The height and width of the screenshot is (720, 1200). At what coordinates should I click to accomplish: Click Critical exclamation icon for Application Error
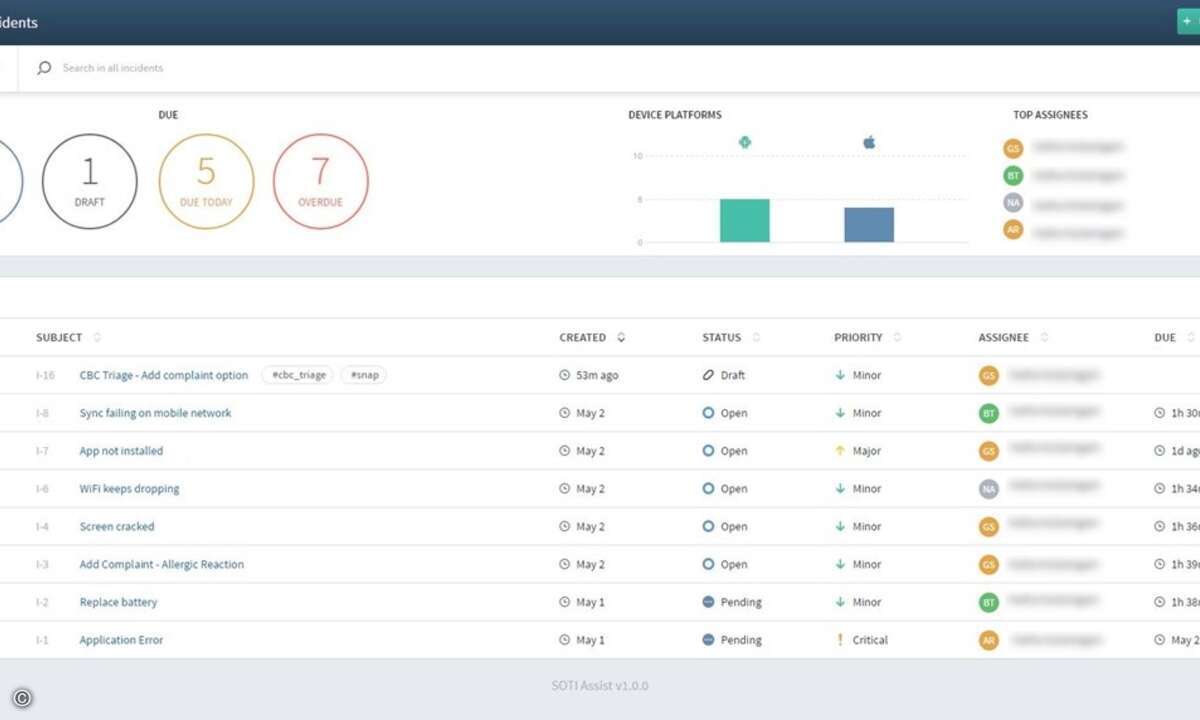pos(840,640)
